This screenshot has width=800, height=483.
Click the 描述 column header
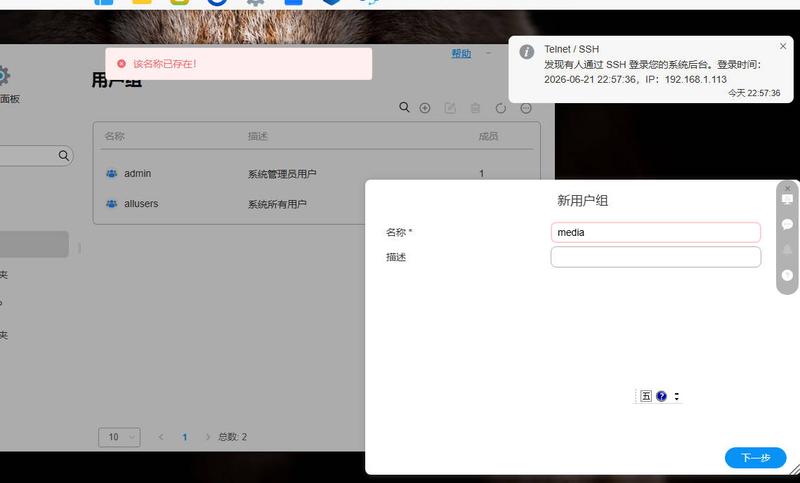(258, 136)
